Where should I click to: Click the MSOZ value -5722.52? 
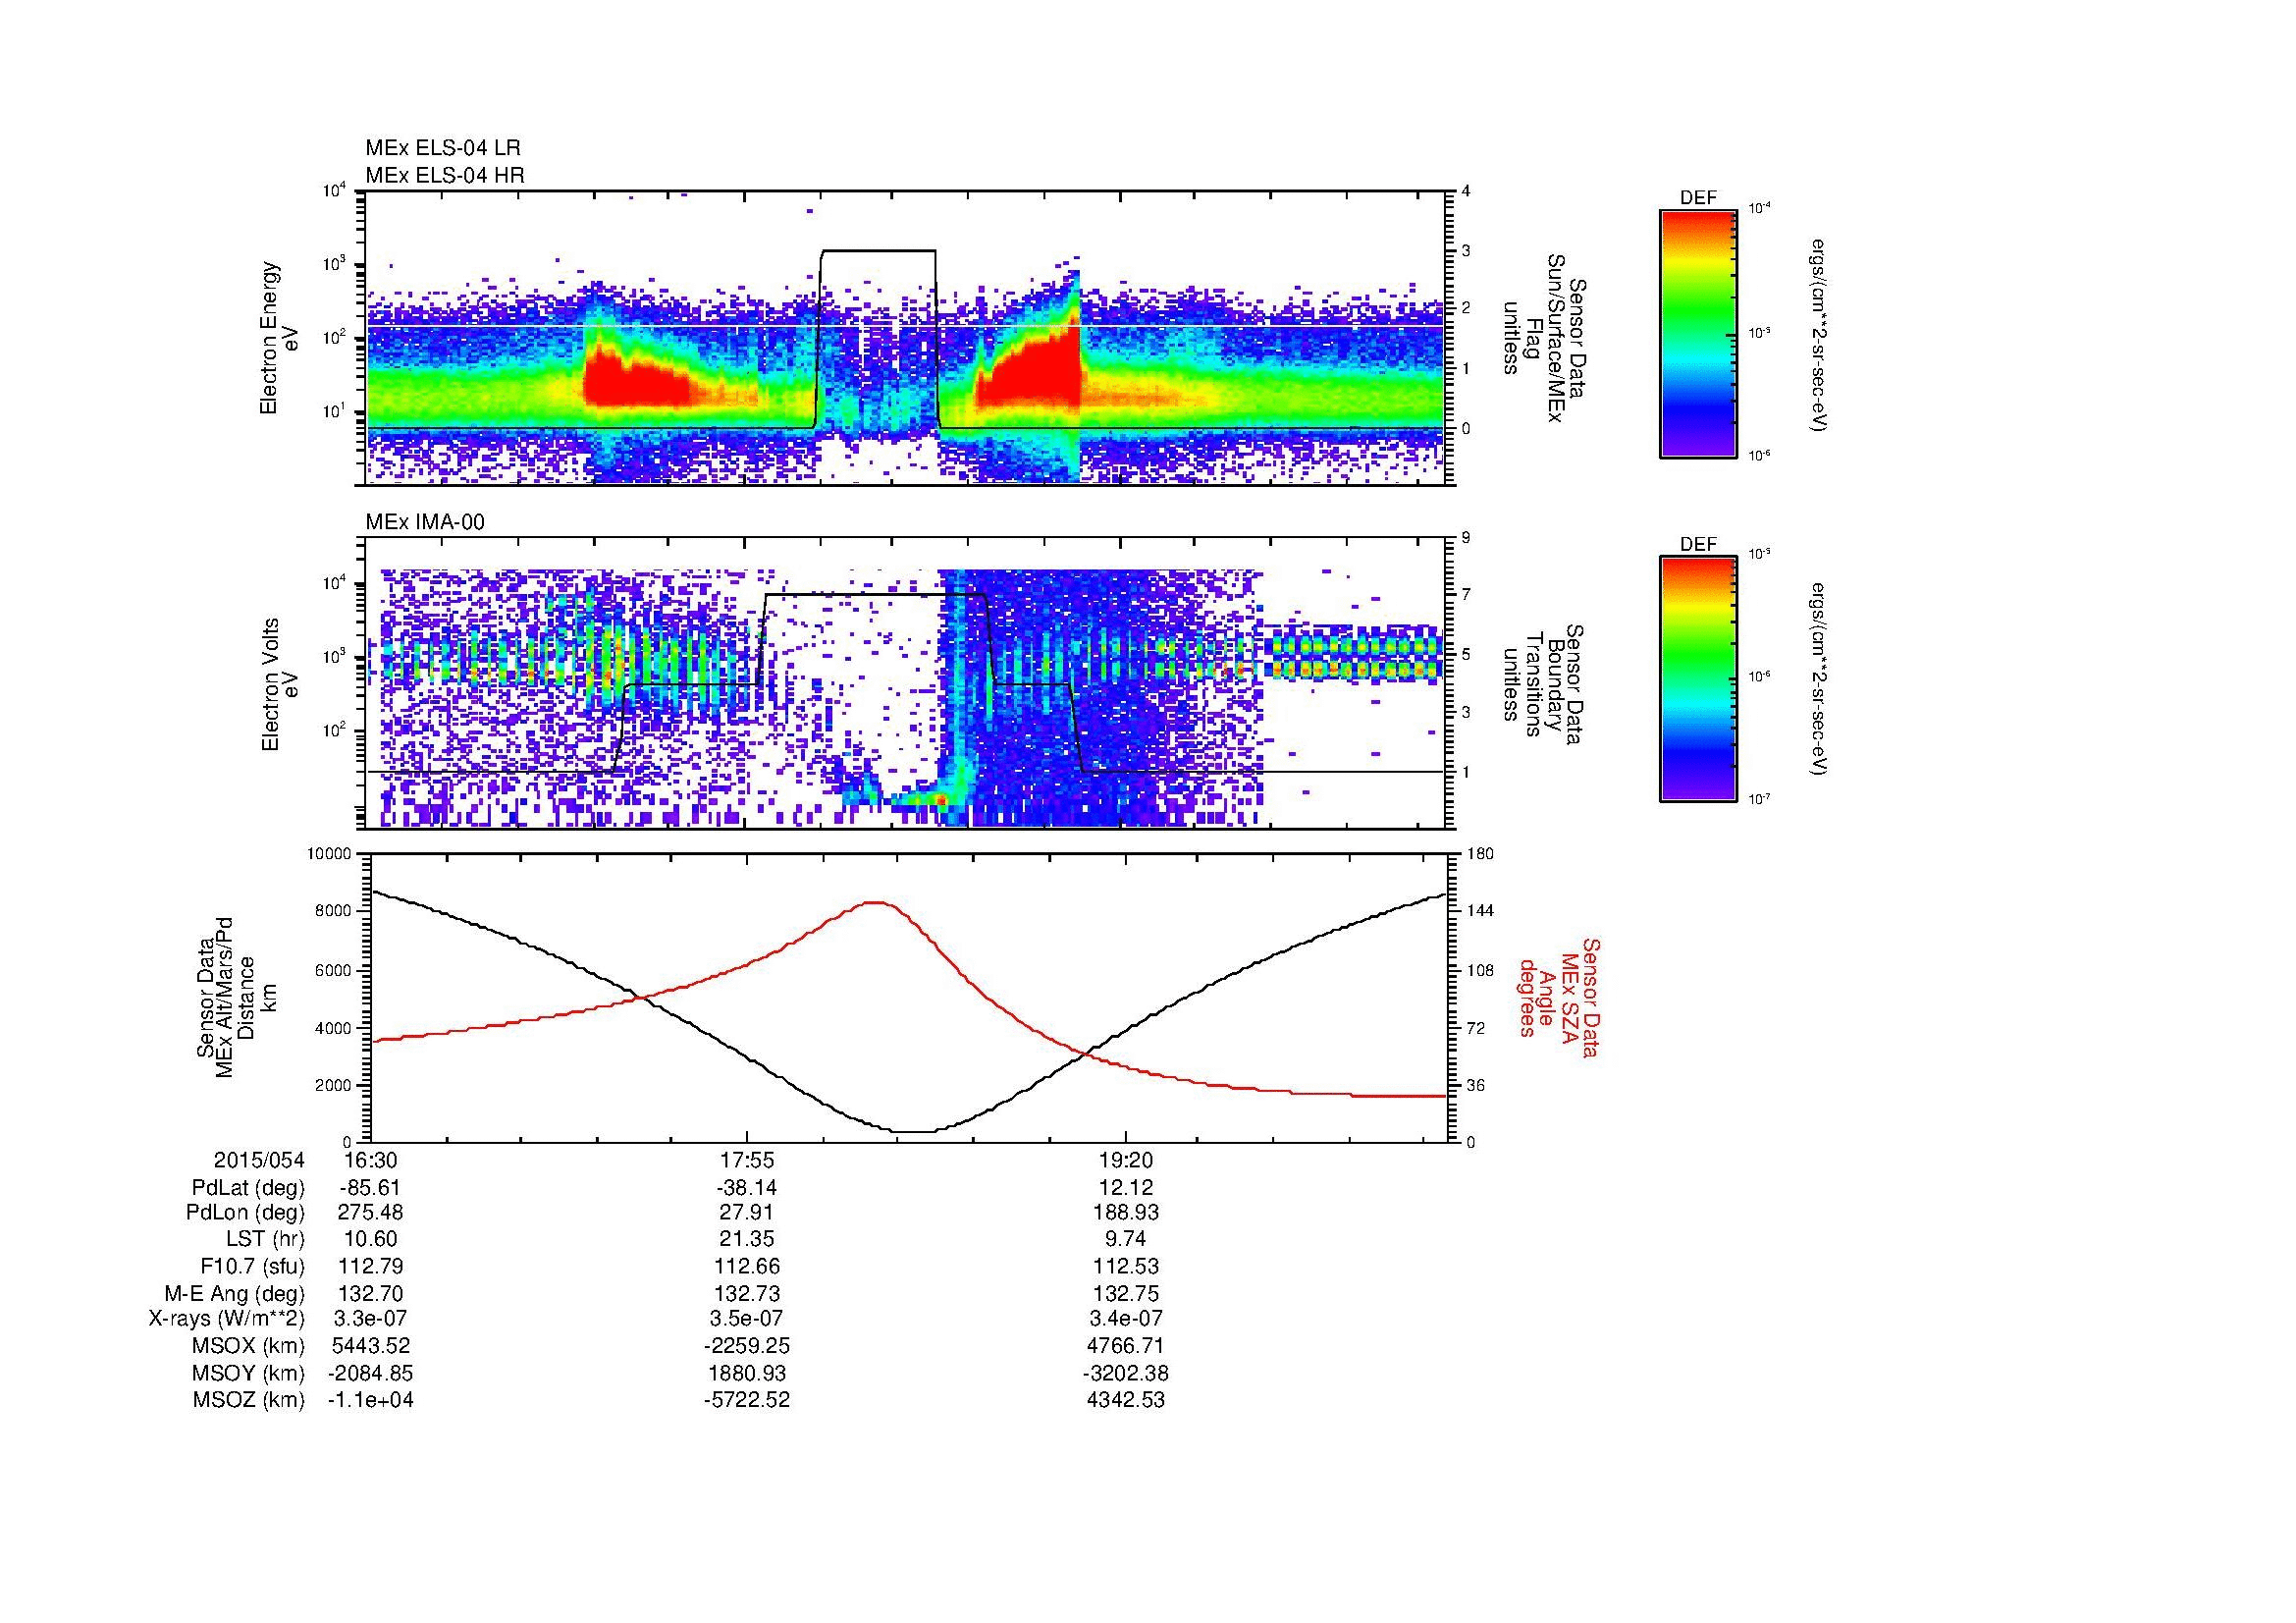click(x=747, y=1400)
